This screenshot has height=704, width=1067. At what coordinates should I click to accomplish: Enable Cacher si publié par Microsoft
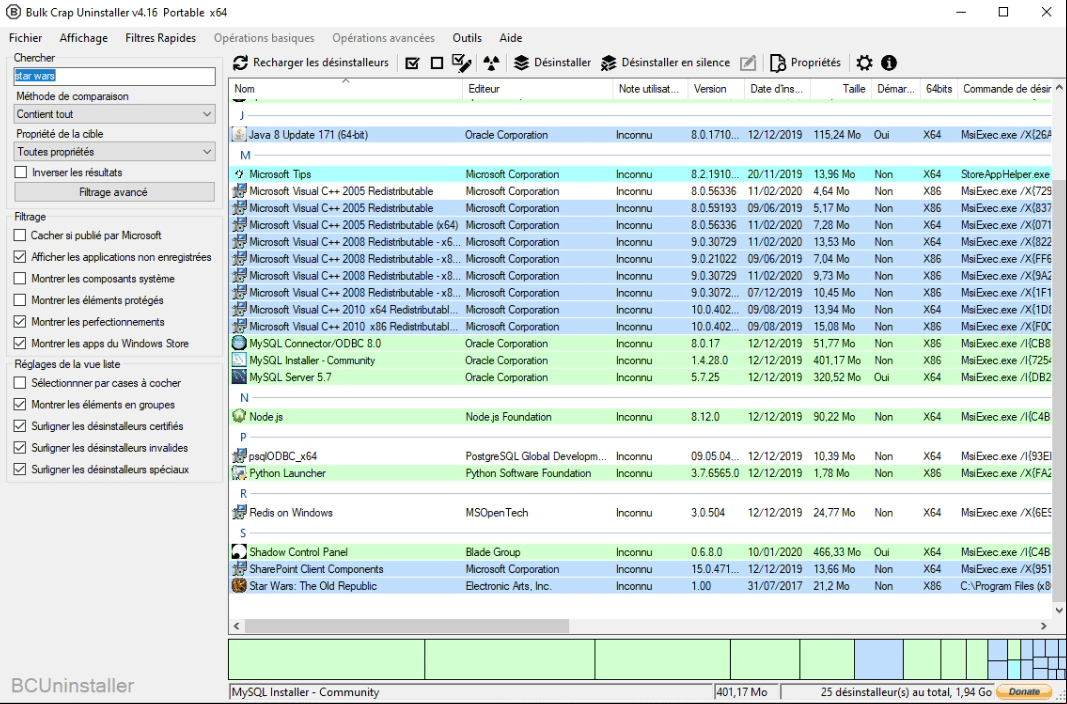[20, 235]
